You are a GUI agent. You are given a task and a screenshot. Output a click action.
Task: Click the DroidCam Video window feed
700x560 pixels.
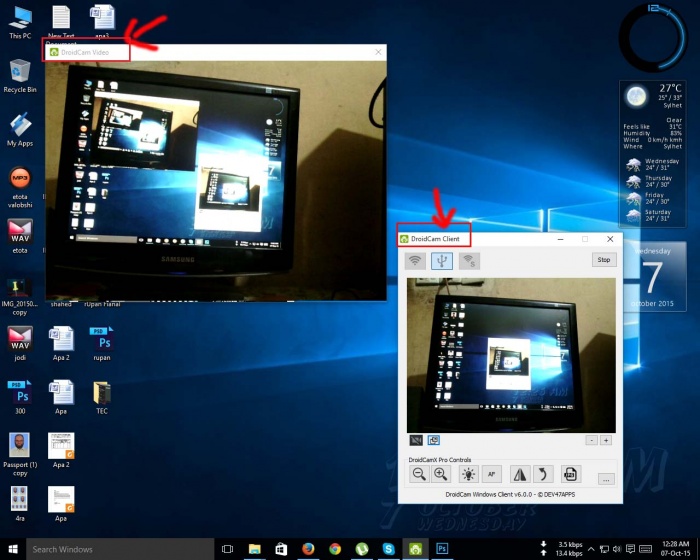tap(216, 181)
